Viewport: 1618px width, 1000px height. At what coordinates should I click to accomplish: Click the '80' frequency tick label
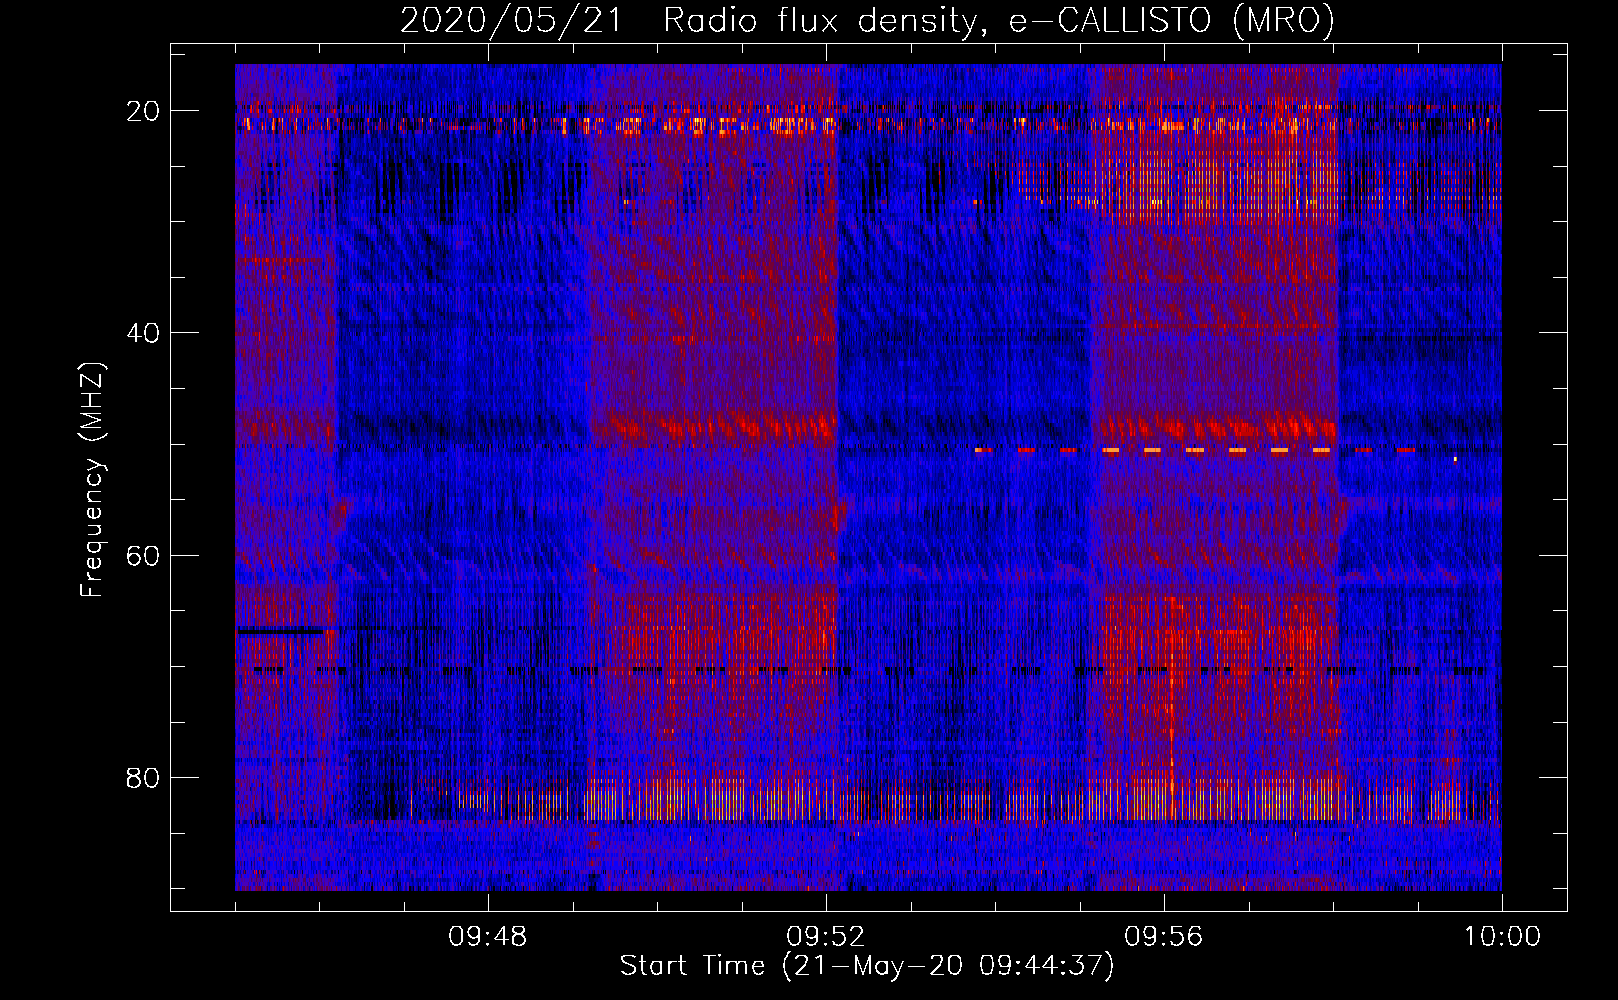[x=144, y=777]
